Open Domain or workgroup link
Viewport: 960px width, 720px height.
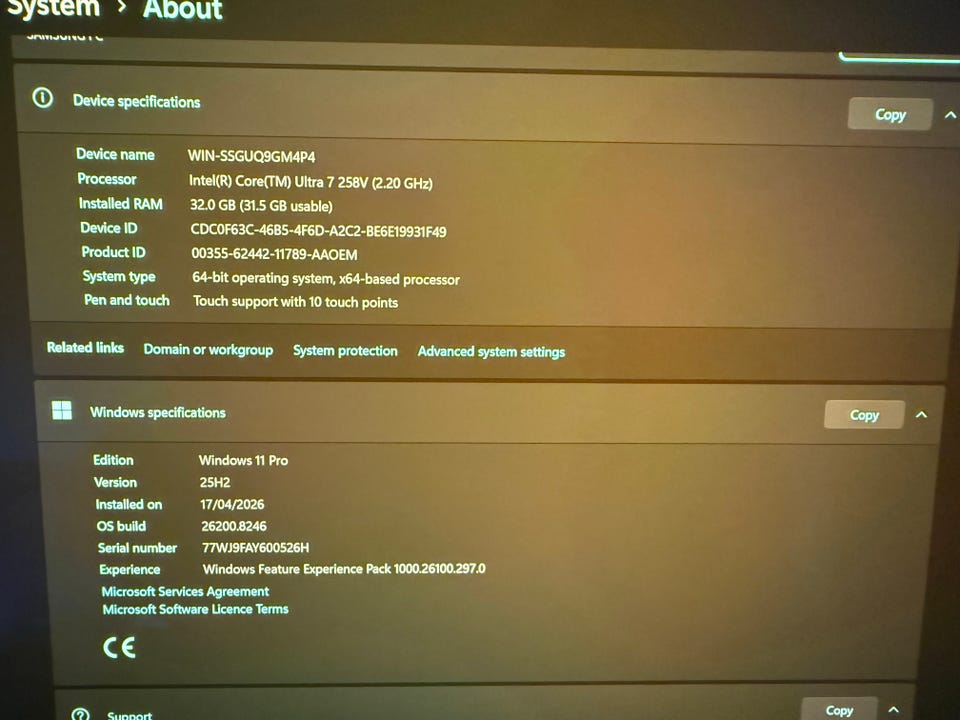tap(208, 350)
